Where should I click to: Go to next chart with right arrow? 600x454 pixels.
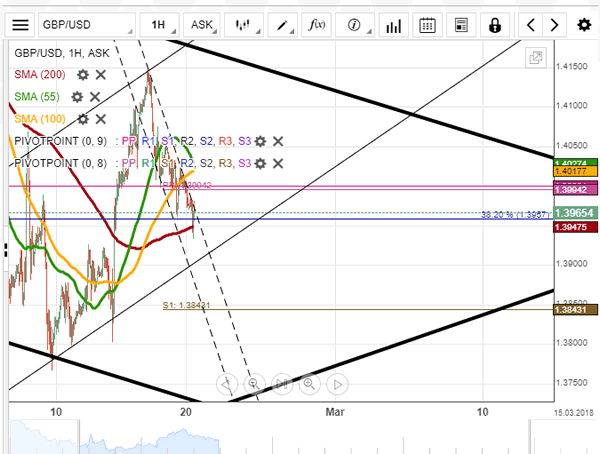[x=555, y=24]
